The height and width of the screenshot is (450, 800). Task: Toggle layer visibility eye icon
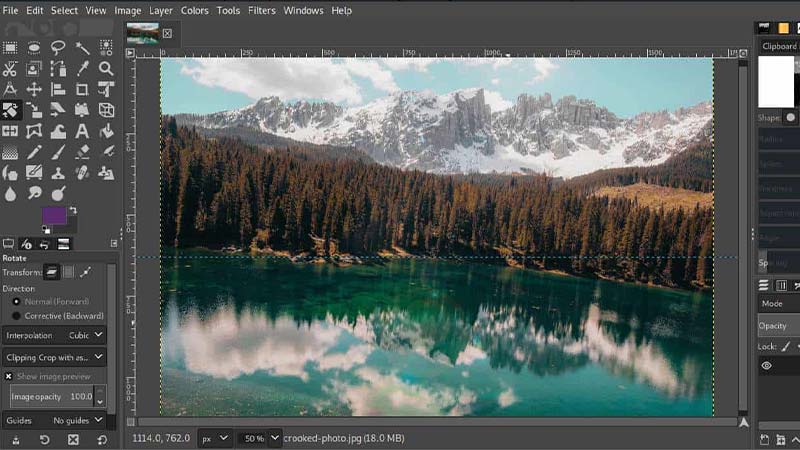[x=766, y=365]
